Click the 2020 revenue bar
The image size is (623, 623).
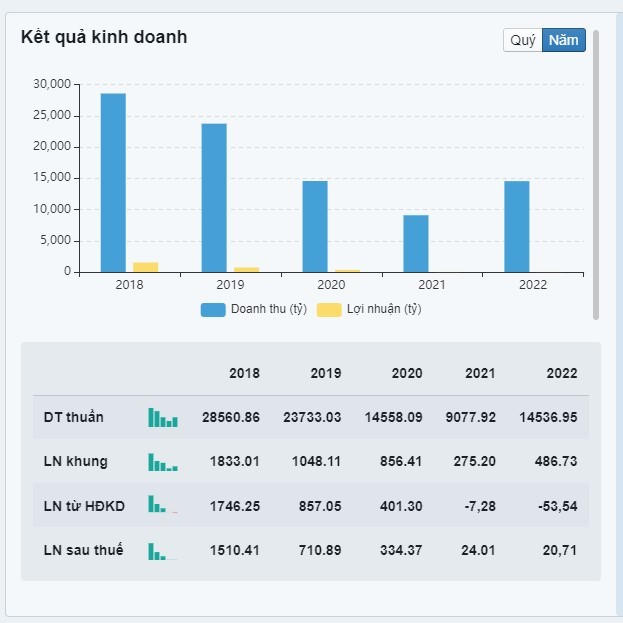coord(315,226)
